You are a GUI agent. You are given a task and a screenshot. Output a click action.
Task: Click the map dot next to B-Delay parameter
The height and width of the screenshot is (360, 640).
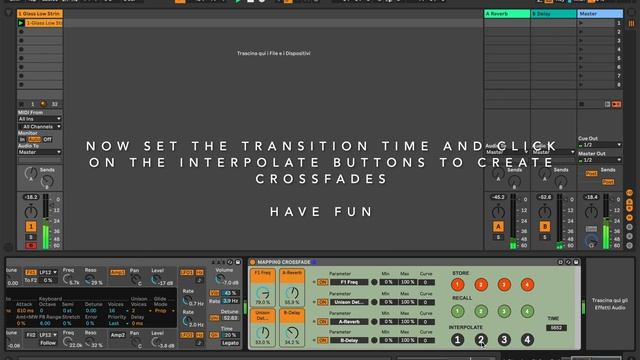pos(374,340)
